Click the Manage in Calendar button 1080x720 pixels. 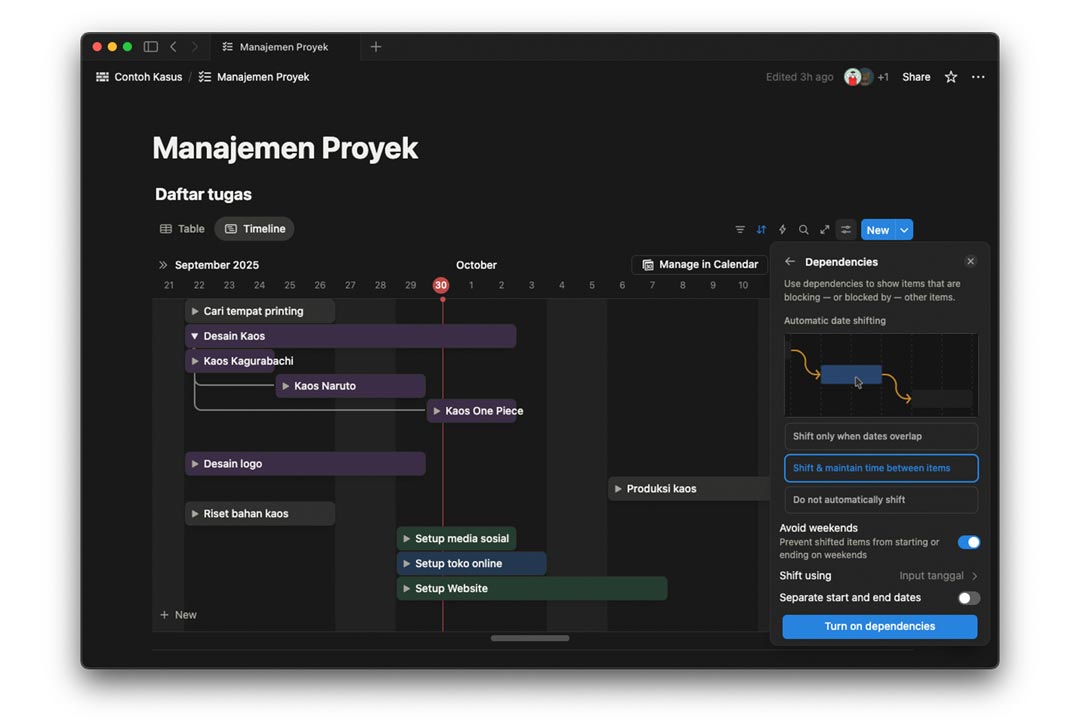pos(700,265)
